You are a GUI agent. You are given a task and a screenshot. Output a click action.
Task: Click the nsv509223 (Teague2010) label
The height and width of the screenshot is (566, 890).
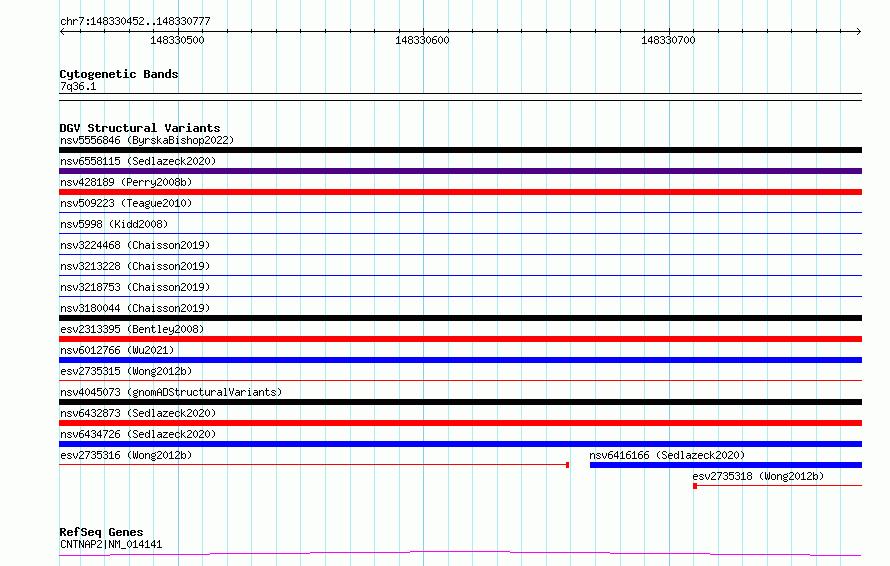pos(126,203)
